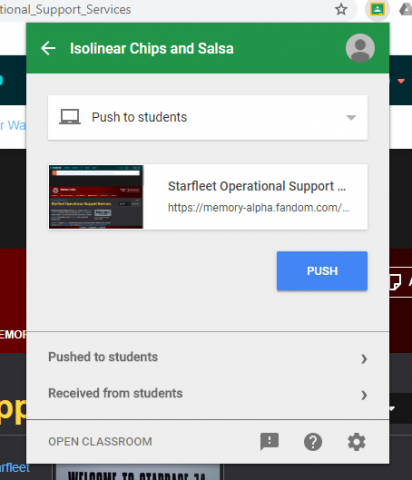Viewport: 412px width, 480px height.
Task: Bookmark this page with the star icon
Action: pyautogui.click(x=341, y=10)
